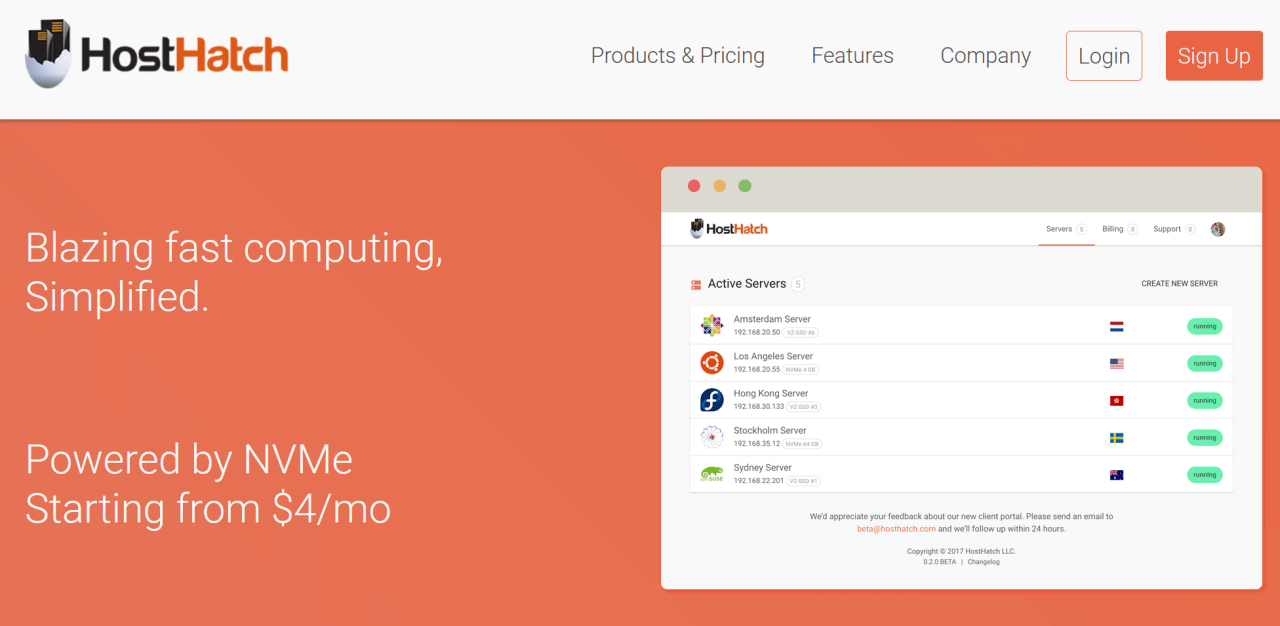Open the Features menu
Screen dimensions: 1280x626
pyautogui.click(x=853, y=56)
